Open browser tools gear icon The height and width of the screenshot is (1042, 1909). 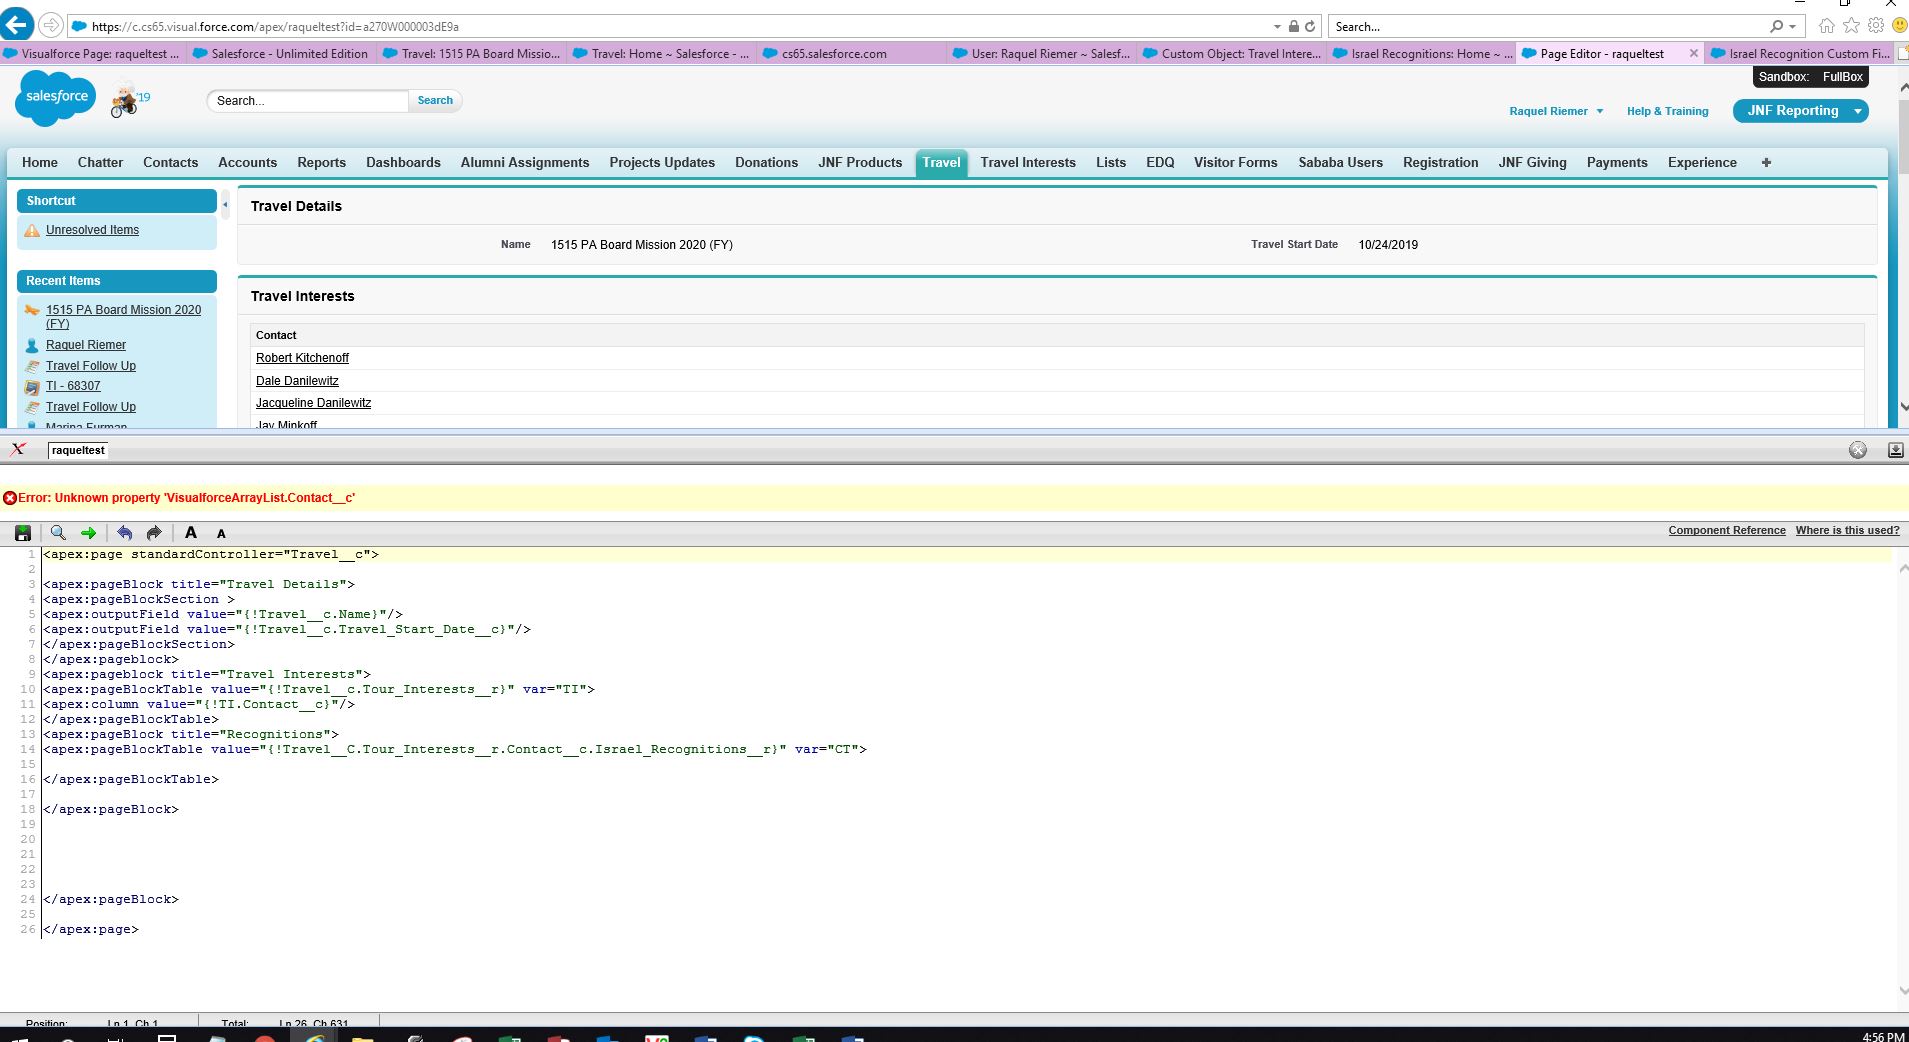1876,26
